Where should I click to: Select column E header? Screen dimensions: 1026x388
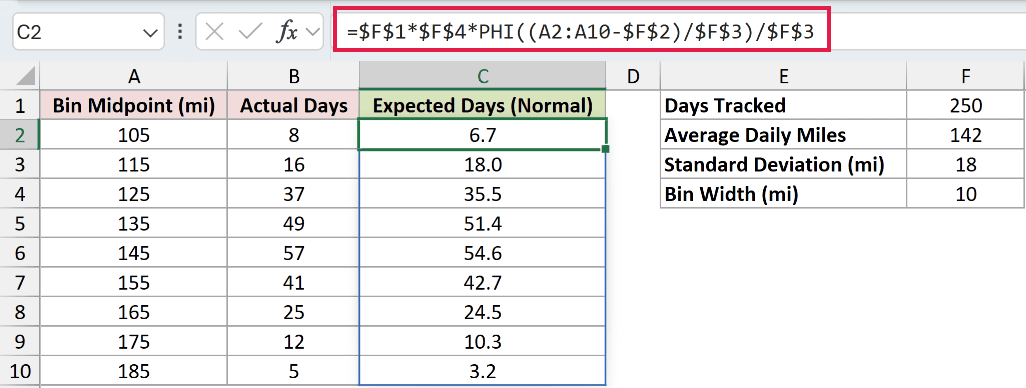click(783, 77)
